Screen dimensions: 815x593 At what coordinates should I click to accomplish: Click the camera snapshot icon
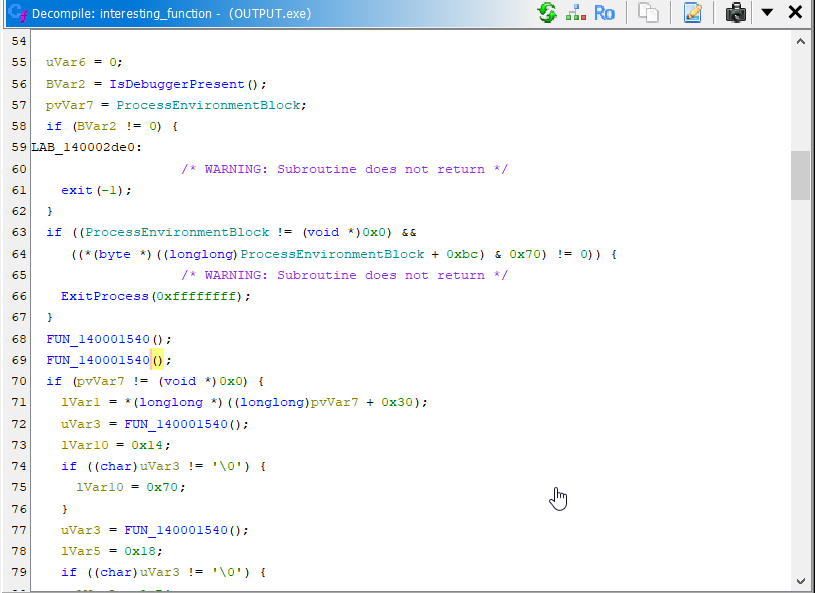click(x=736, y=13)
